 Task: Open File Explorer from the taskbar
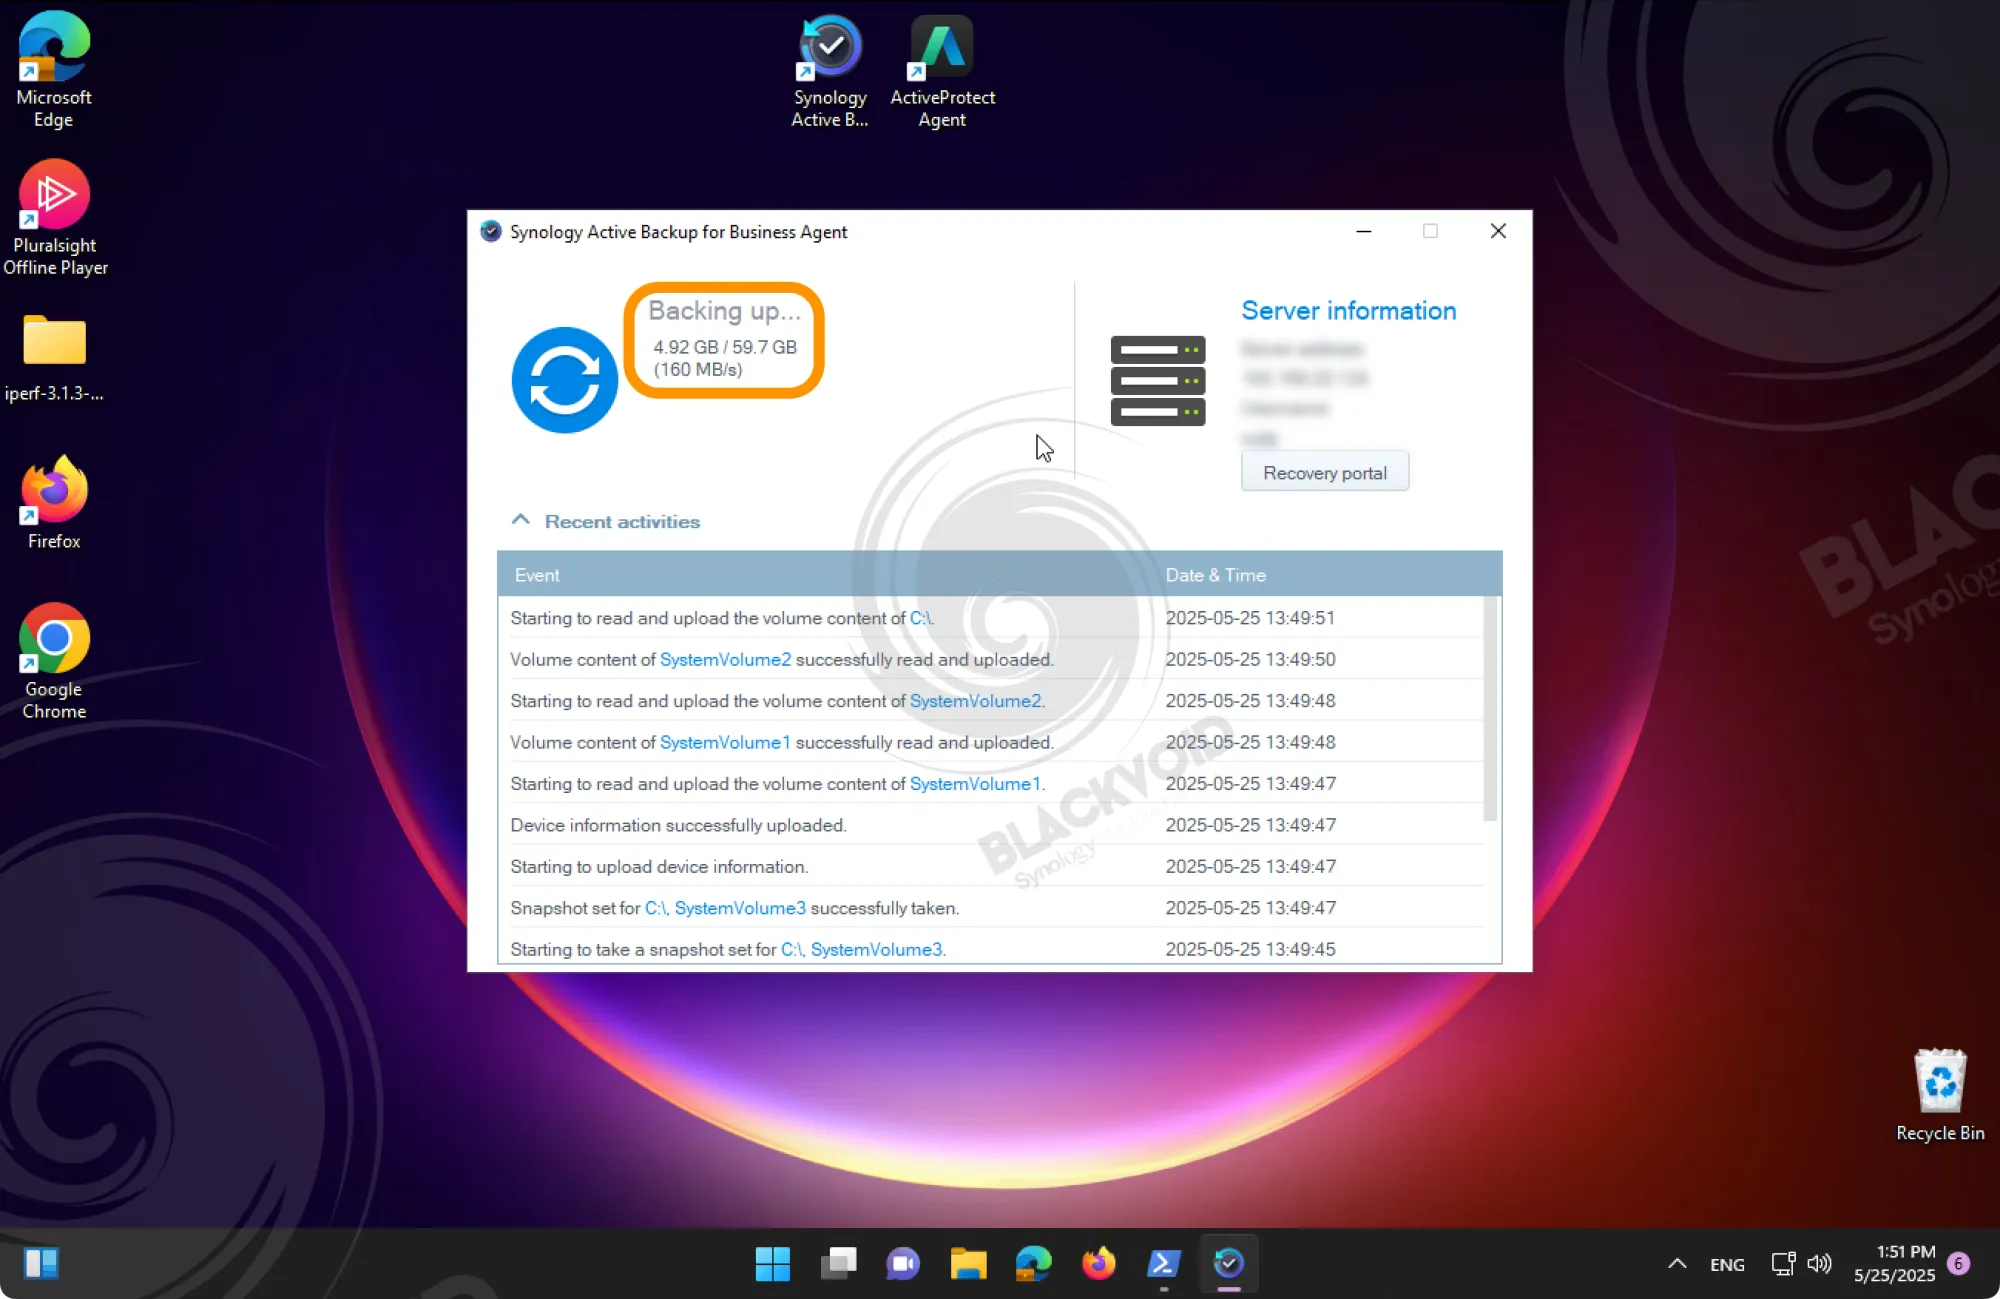pos(968,1263)
